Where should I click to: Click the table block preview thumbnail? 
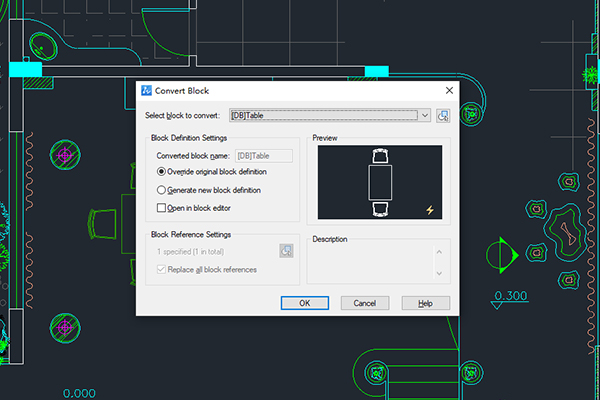[380, 182]
